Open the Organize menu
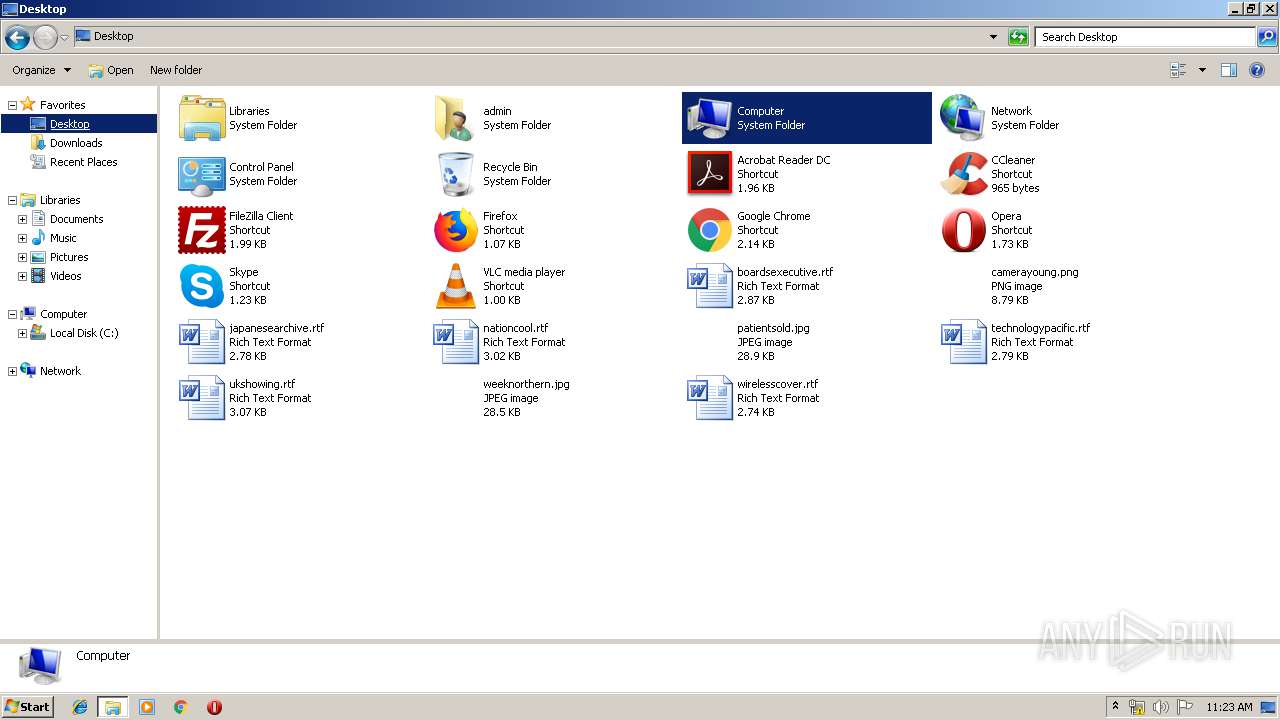 [41, 70]
